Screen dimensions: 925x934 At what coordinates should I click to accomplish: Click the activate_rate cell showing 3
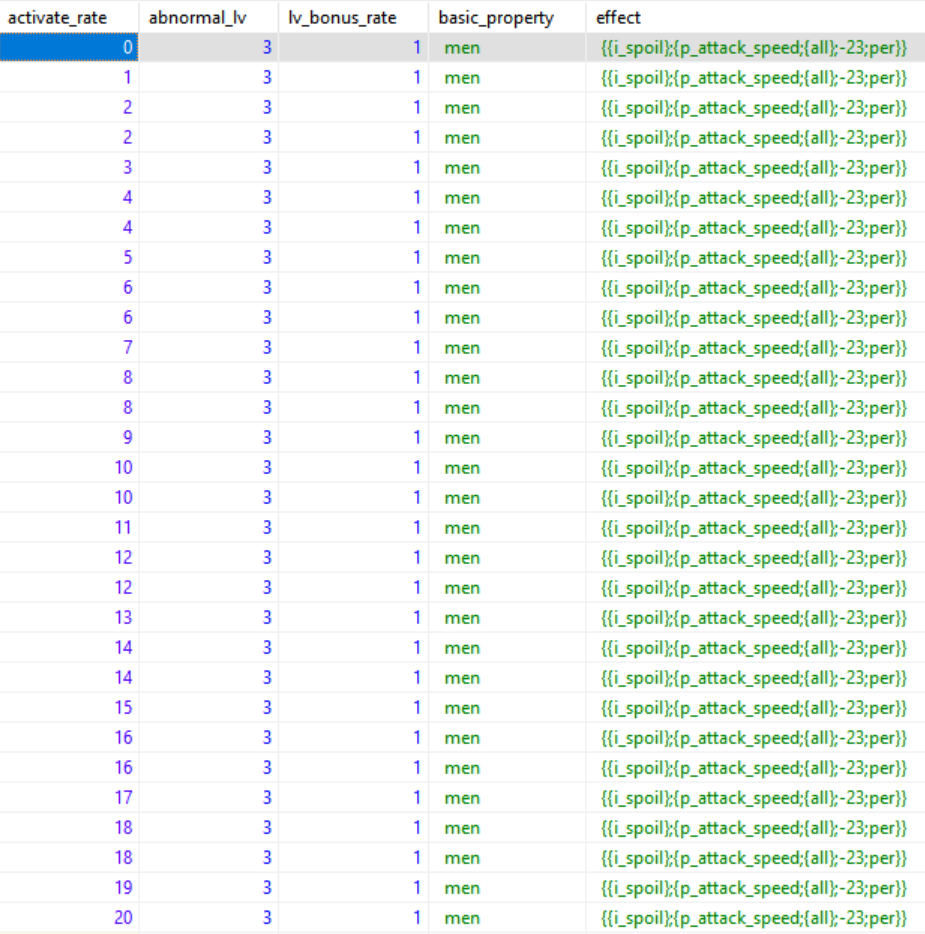pyautogui.click(x=69, y=167)
